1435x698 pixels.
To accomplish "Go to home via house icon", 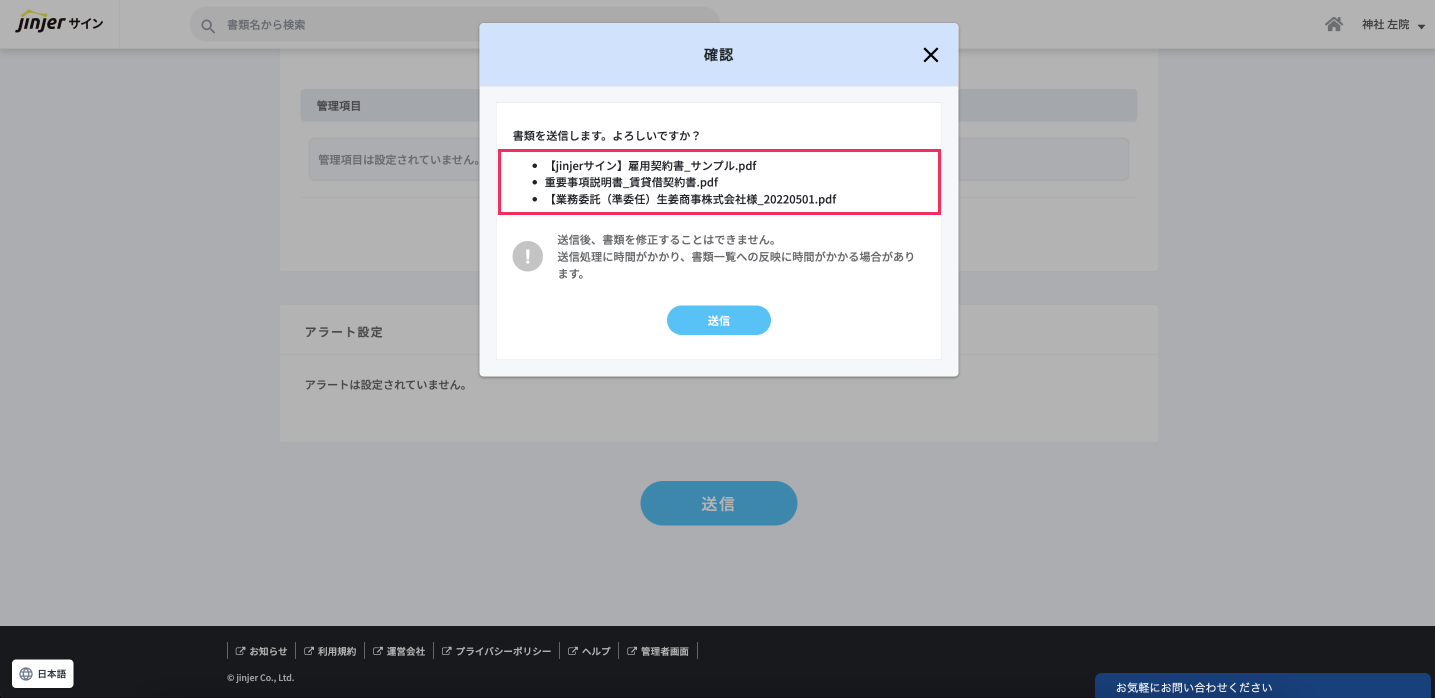I will (x=1333, y=24).
